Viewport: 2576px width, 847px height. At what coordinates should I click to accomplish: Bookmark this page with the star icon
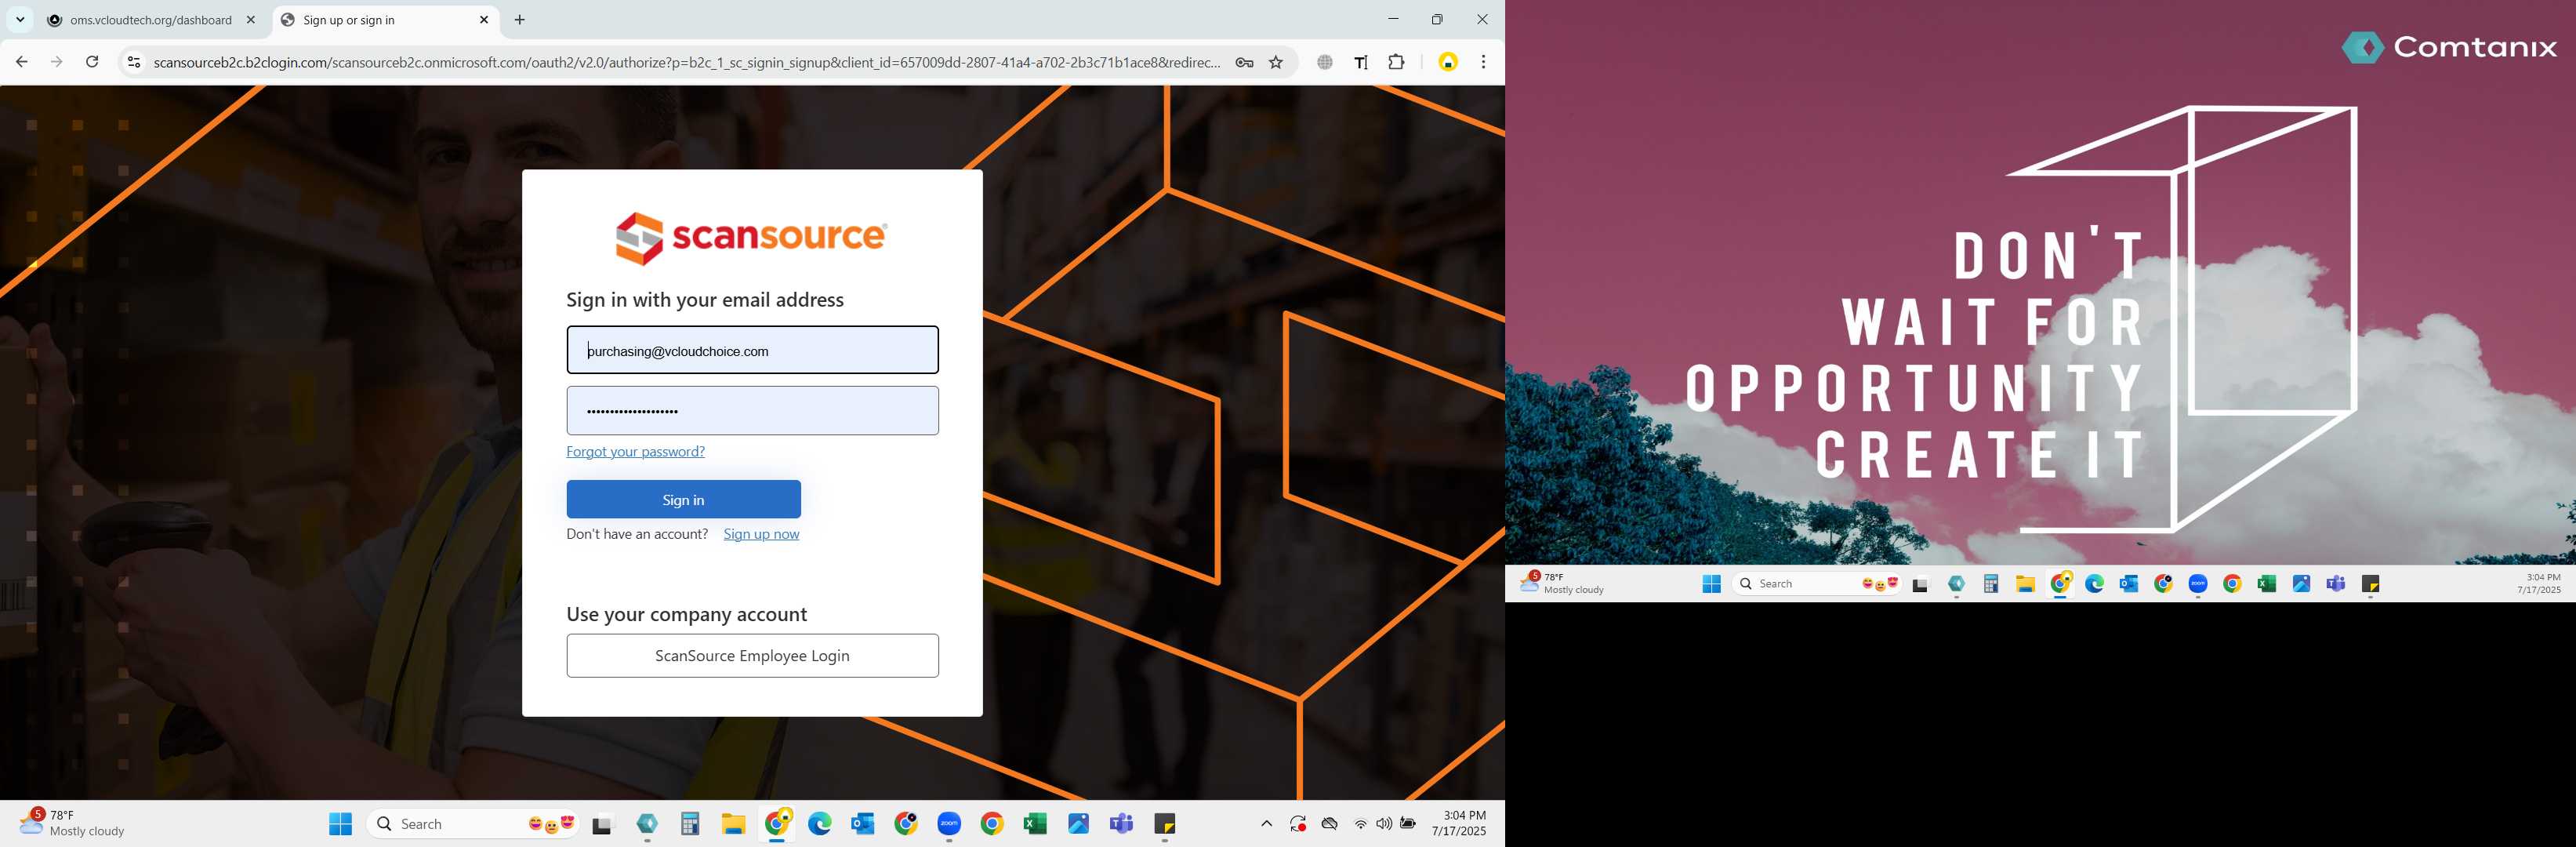coord(1276,62)
